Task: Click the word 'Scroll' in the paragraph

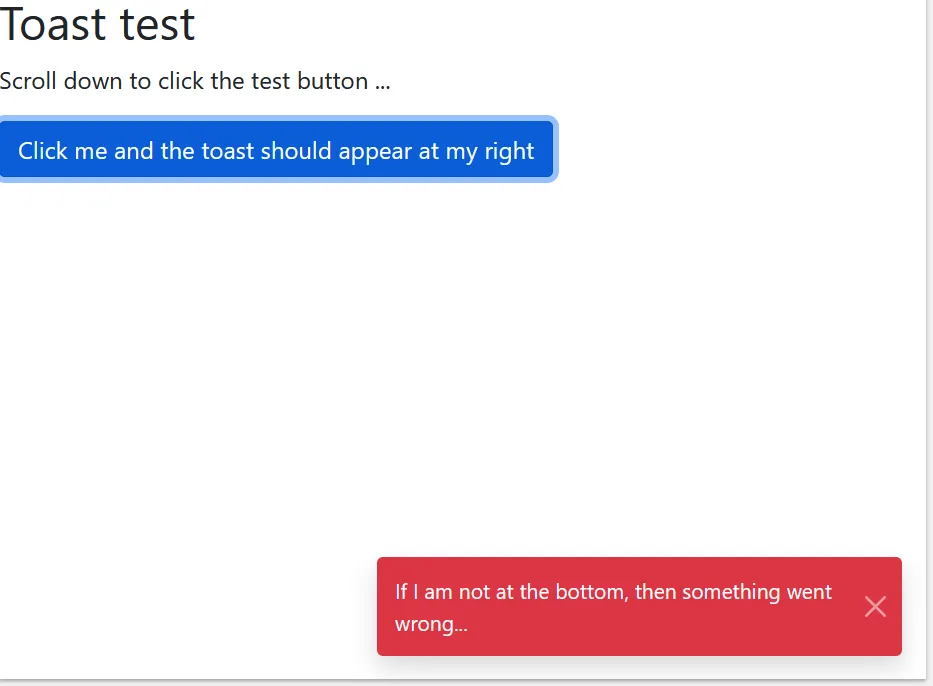Action: coord(29,81)
